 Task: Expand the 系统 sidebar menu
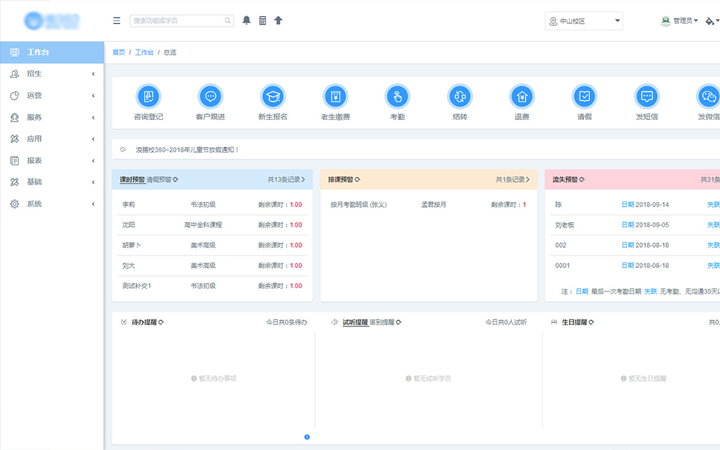52,203
